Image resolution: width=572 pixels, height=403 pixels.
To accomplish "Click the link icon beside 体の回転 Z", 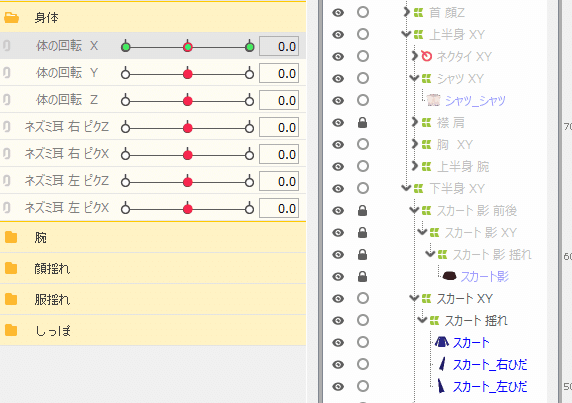I will pos(7,100).
